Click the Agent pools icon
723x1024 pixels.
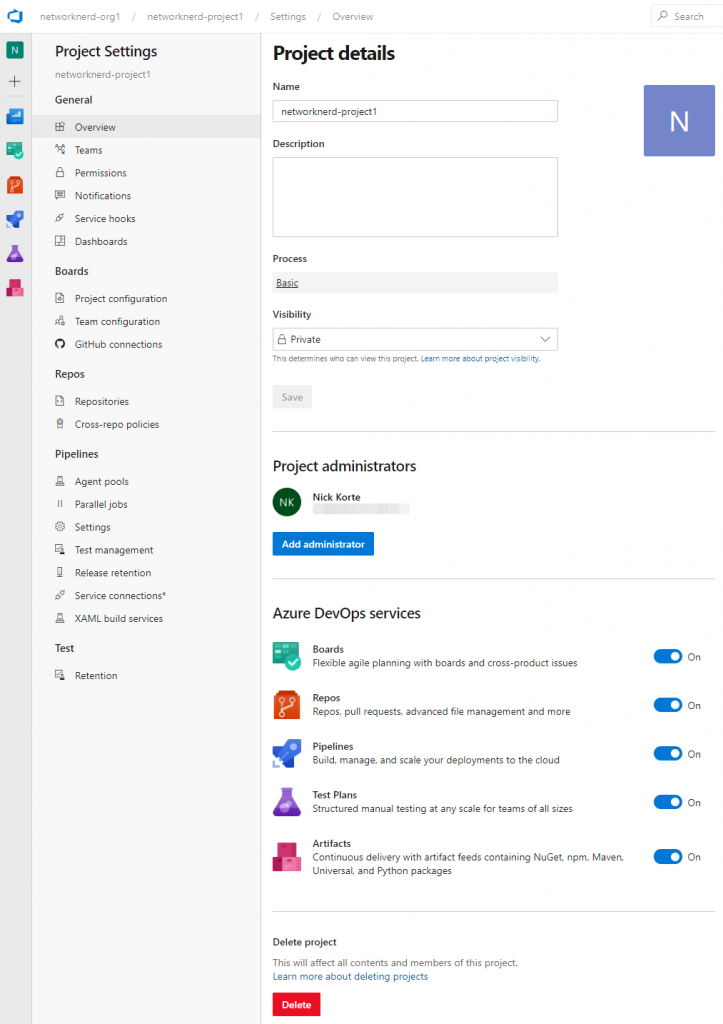60,481
